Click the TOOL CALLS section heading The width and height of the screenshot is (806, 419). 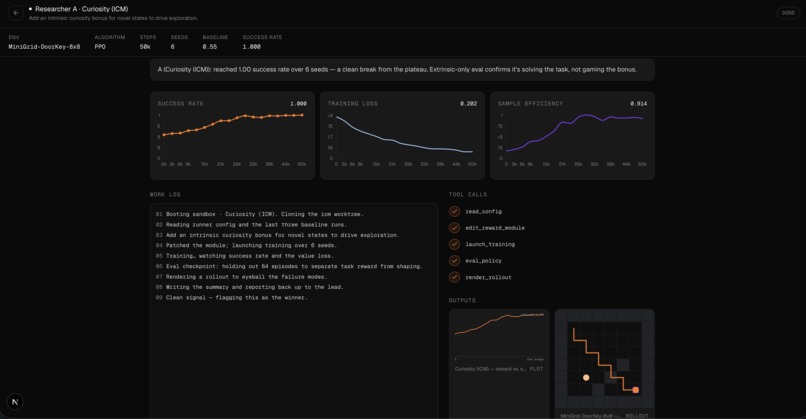coord(468,194)
